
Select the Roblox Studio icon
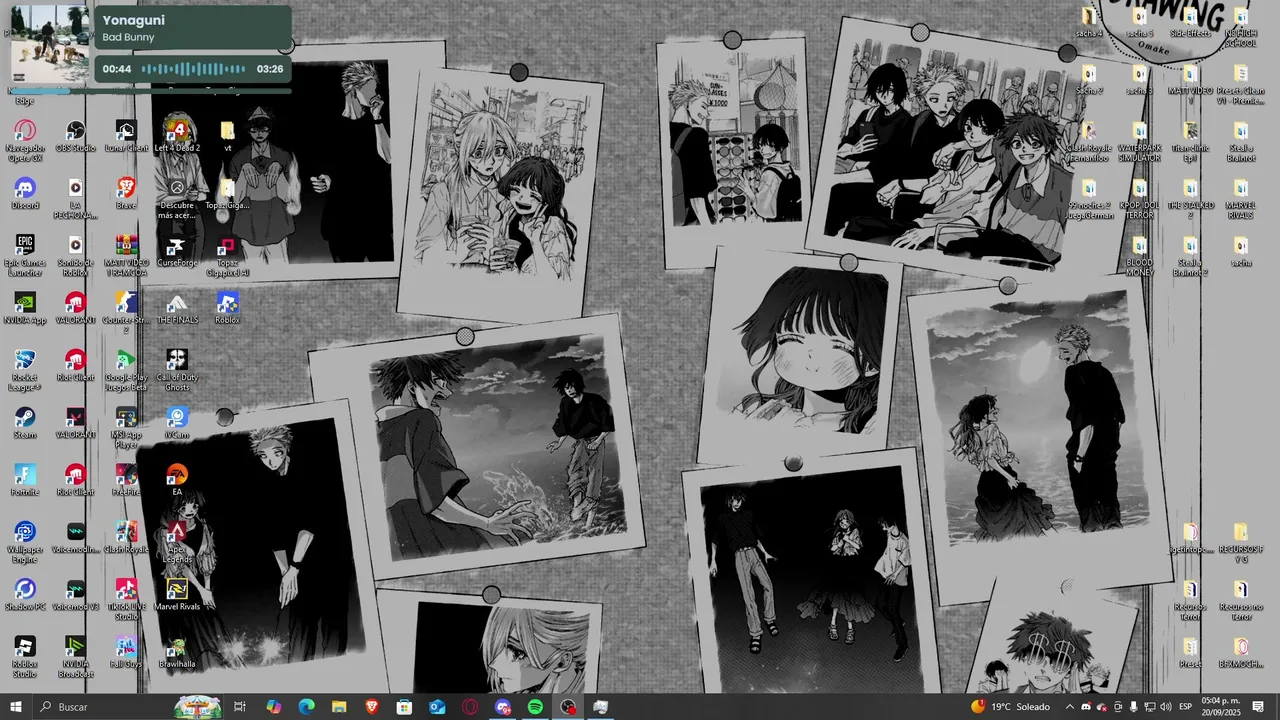25,657
